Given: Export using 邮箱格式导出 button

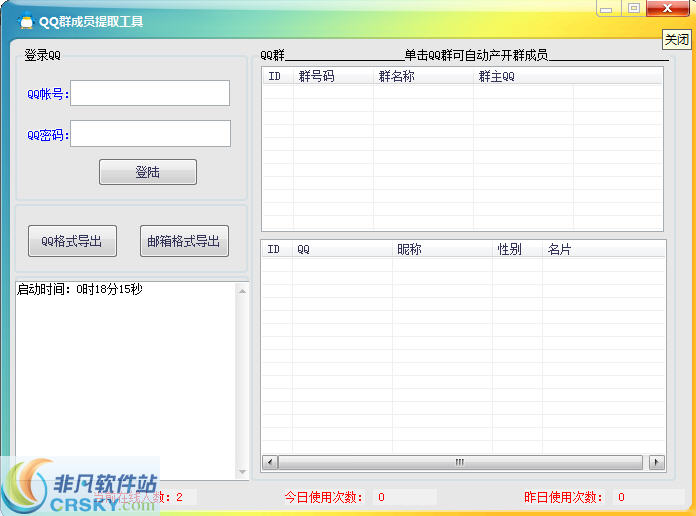Looking at the screenshot, I should 184,241.
